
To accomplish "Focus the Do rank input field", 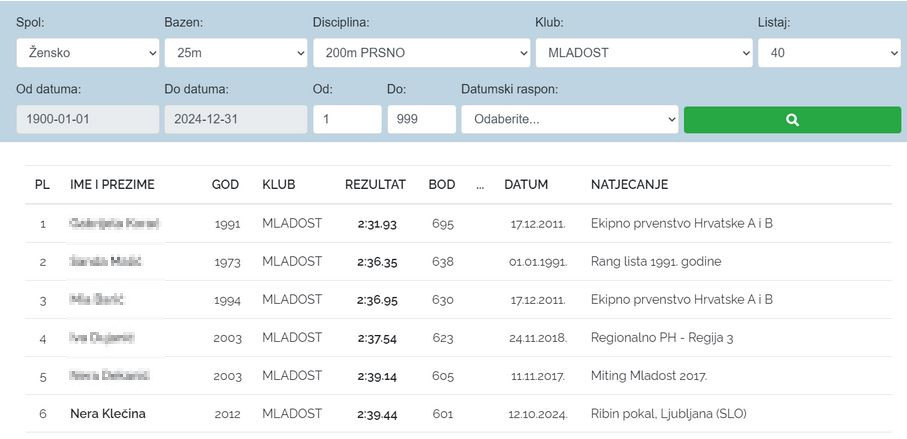I will (x=421, y=119).
